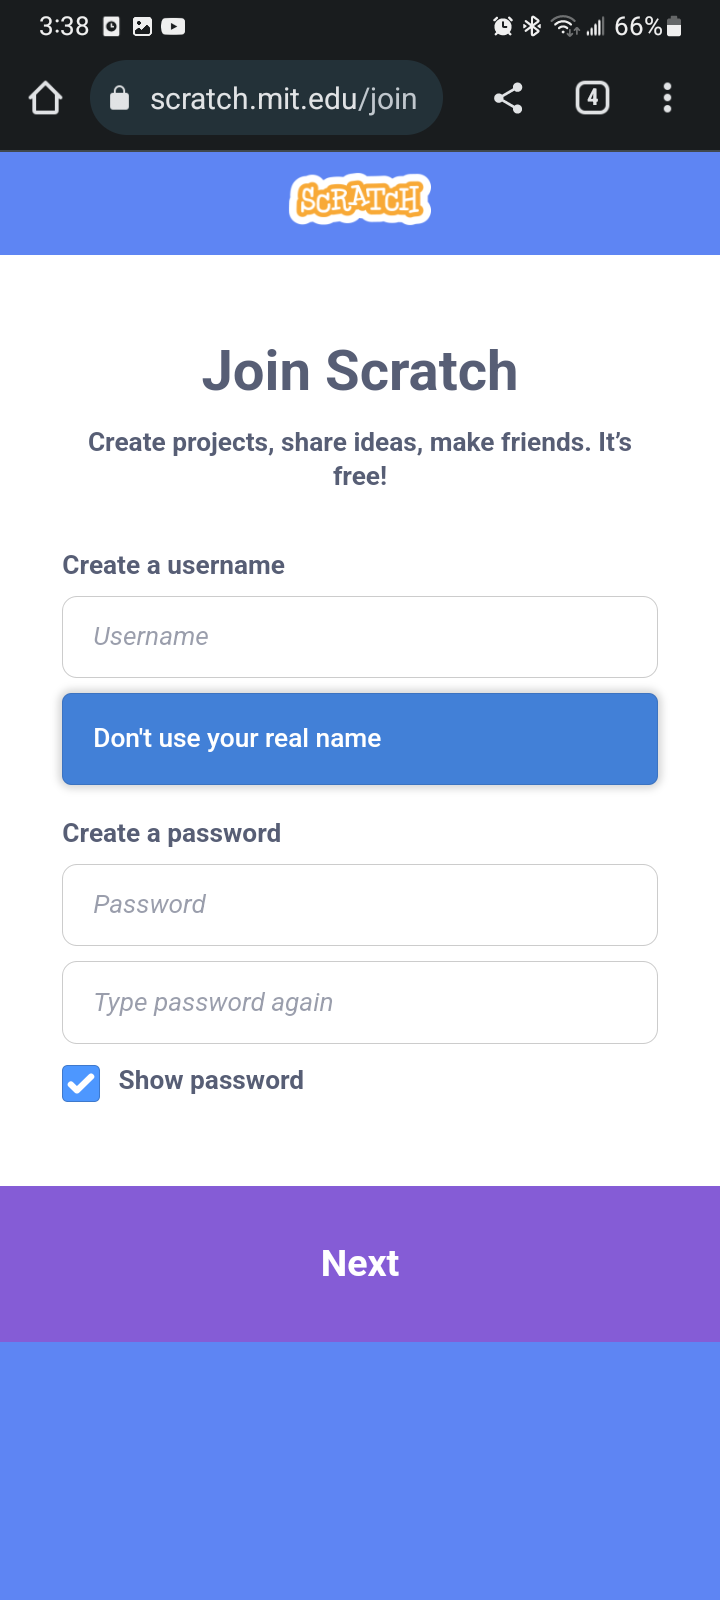Tap the alarm clock status icon
720x1600 pixels.
pos(503,27)
